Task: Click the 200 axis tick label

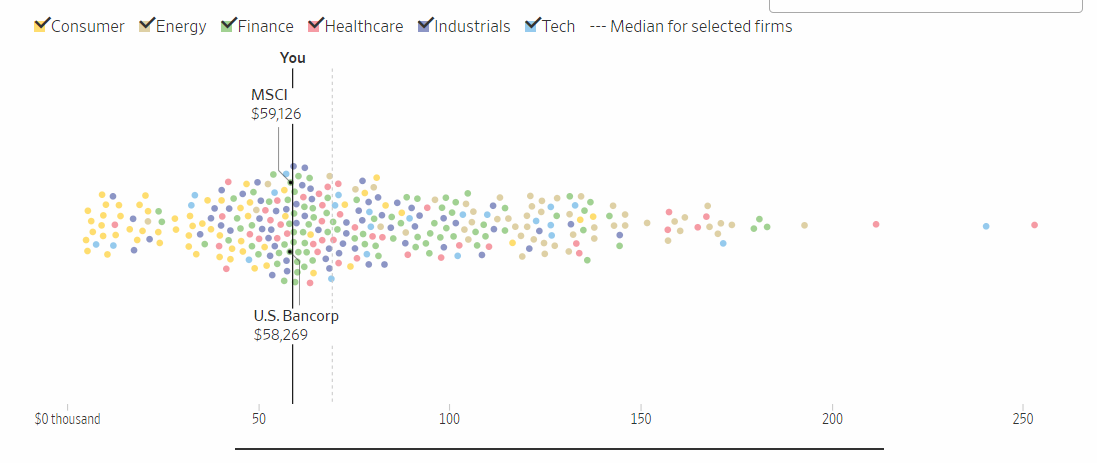Action: tap(832, 418)
